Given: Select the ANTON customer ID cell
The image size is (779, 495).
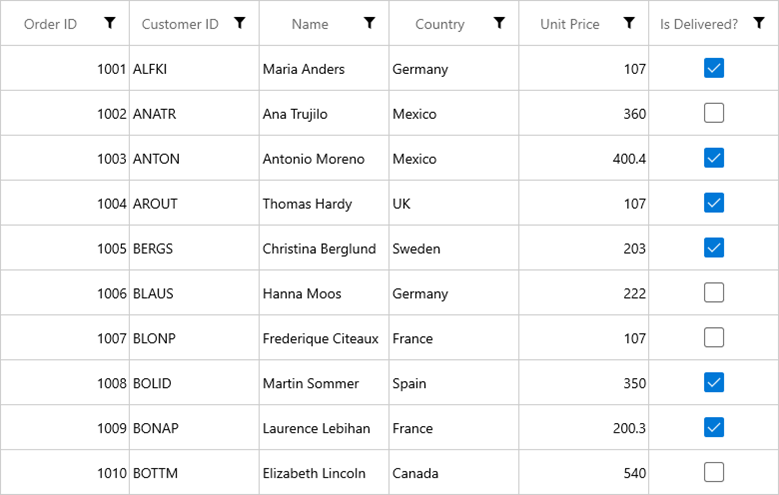Looking at the screenshot, I should 156,159.
